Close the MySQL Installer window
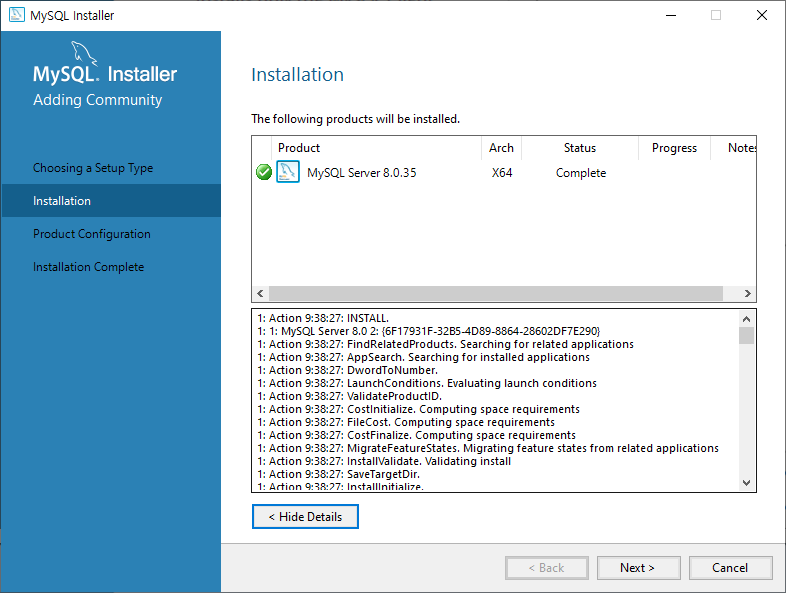The height and width of the screenshot is (593, 786). tap(762, 16)
